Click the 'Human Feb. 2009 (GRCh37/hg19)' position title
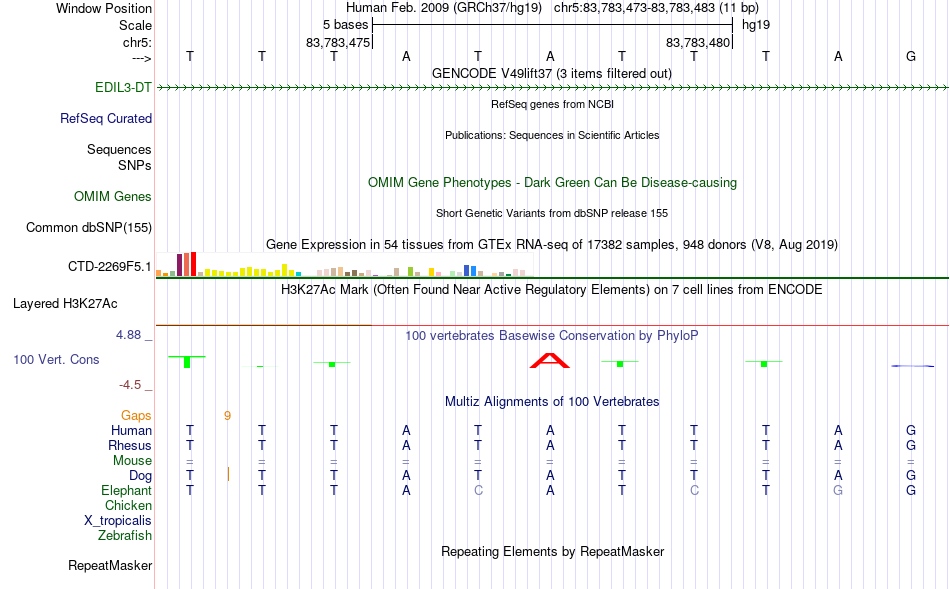Image resolution: width=950 pixels, height=589 pixels. click(445, 8)
